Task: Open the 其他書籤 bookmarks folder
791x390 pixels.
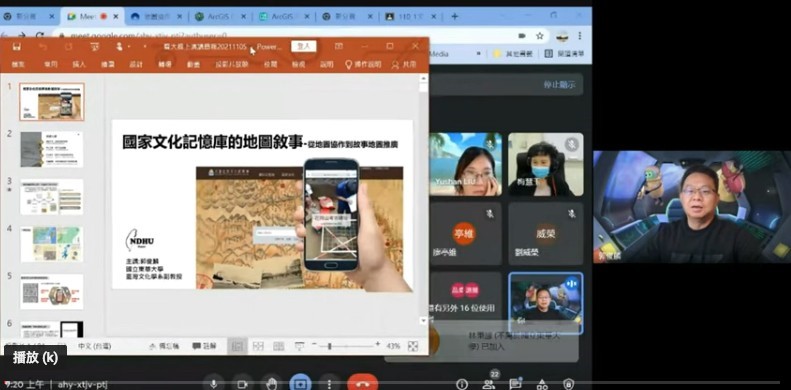Action: click(513, 53)
